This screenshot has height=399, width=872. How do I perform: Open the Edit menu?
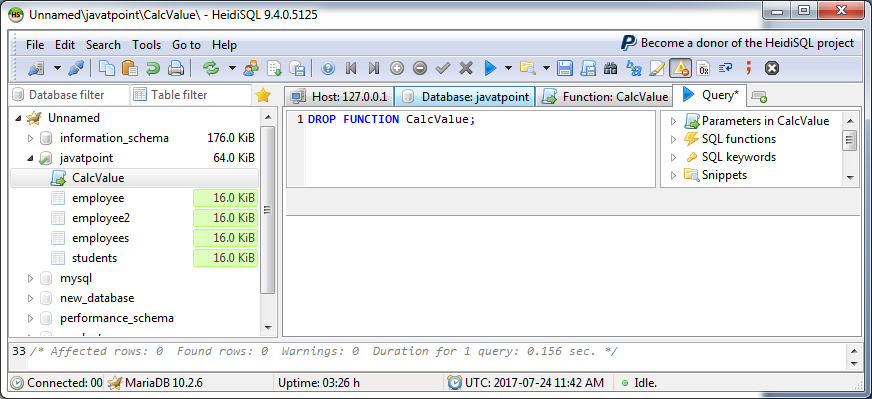coord(65,45)
